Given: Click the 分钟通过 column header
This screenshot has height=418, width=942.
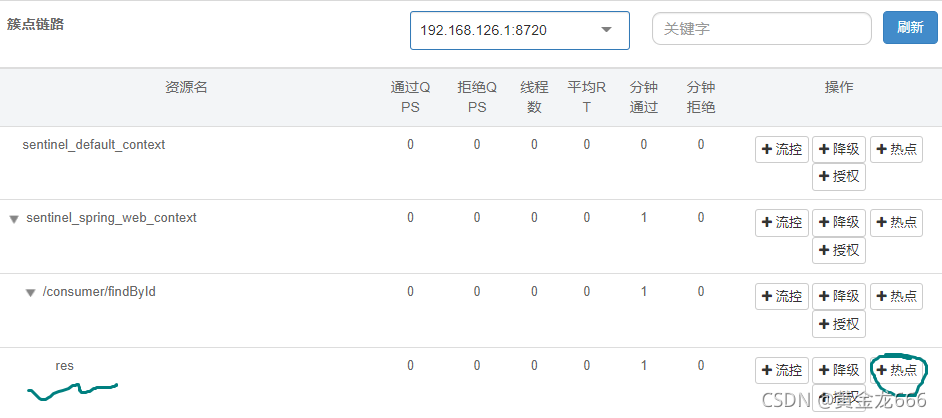Looking at the screenshot, I should click(x=643, y=97).
